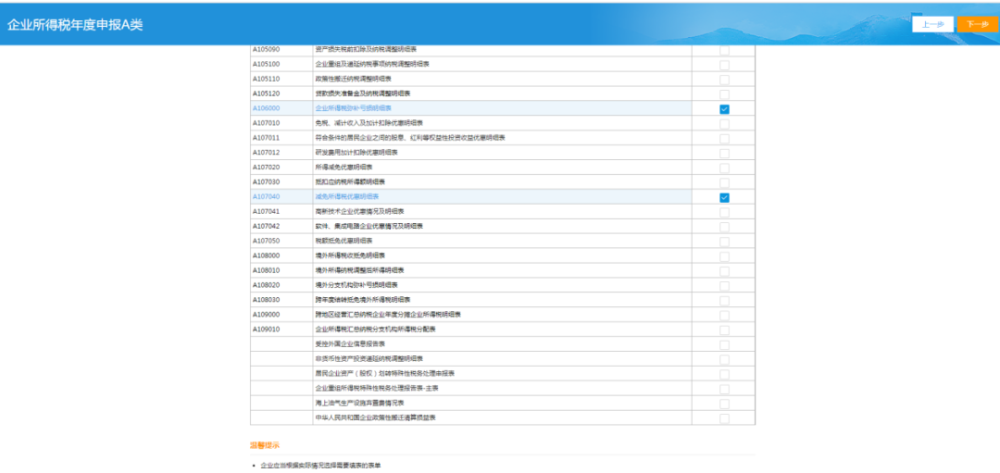Click the 上一步 (previous step) button
This screenshot has height=473, width=1000.
click(932, 24)
